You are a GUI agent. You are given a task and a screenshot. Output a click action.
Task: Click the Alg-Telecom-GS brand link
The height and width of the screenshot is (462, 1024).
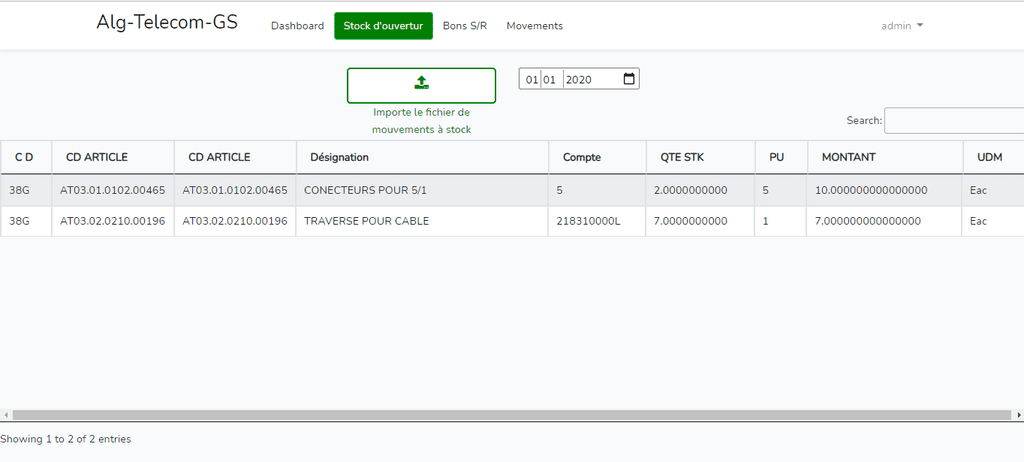[x=167, y=22]
